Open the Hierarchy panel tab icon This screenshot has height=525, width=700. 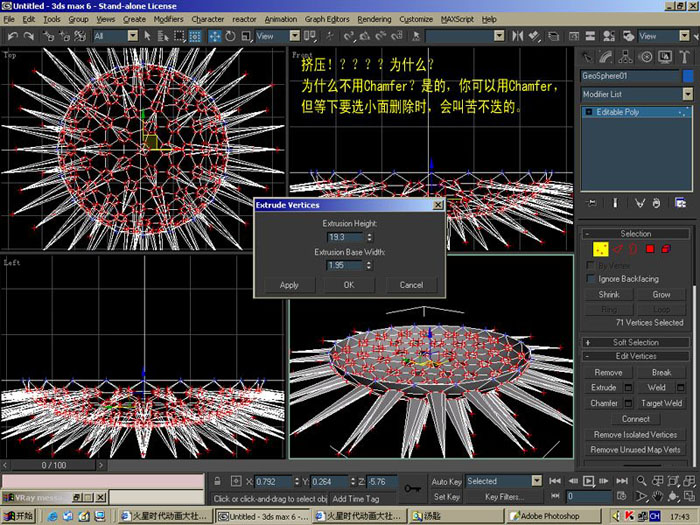pos(625,57)
